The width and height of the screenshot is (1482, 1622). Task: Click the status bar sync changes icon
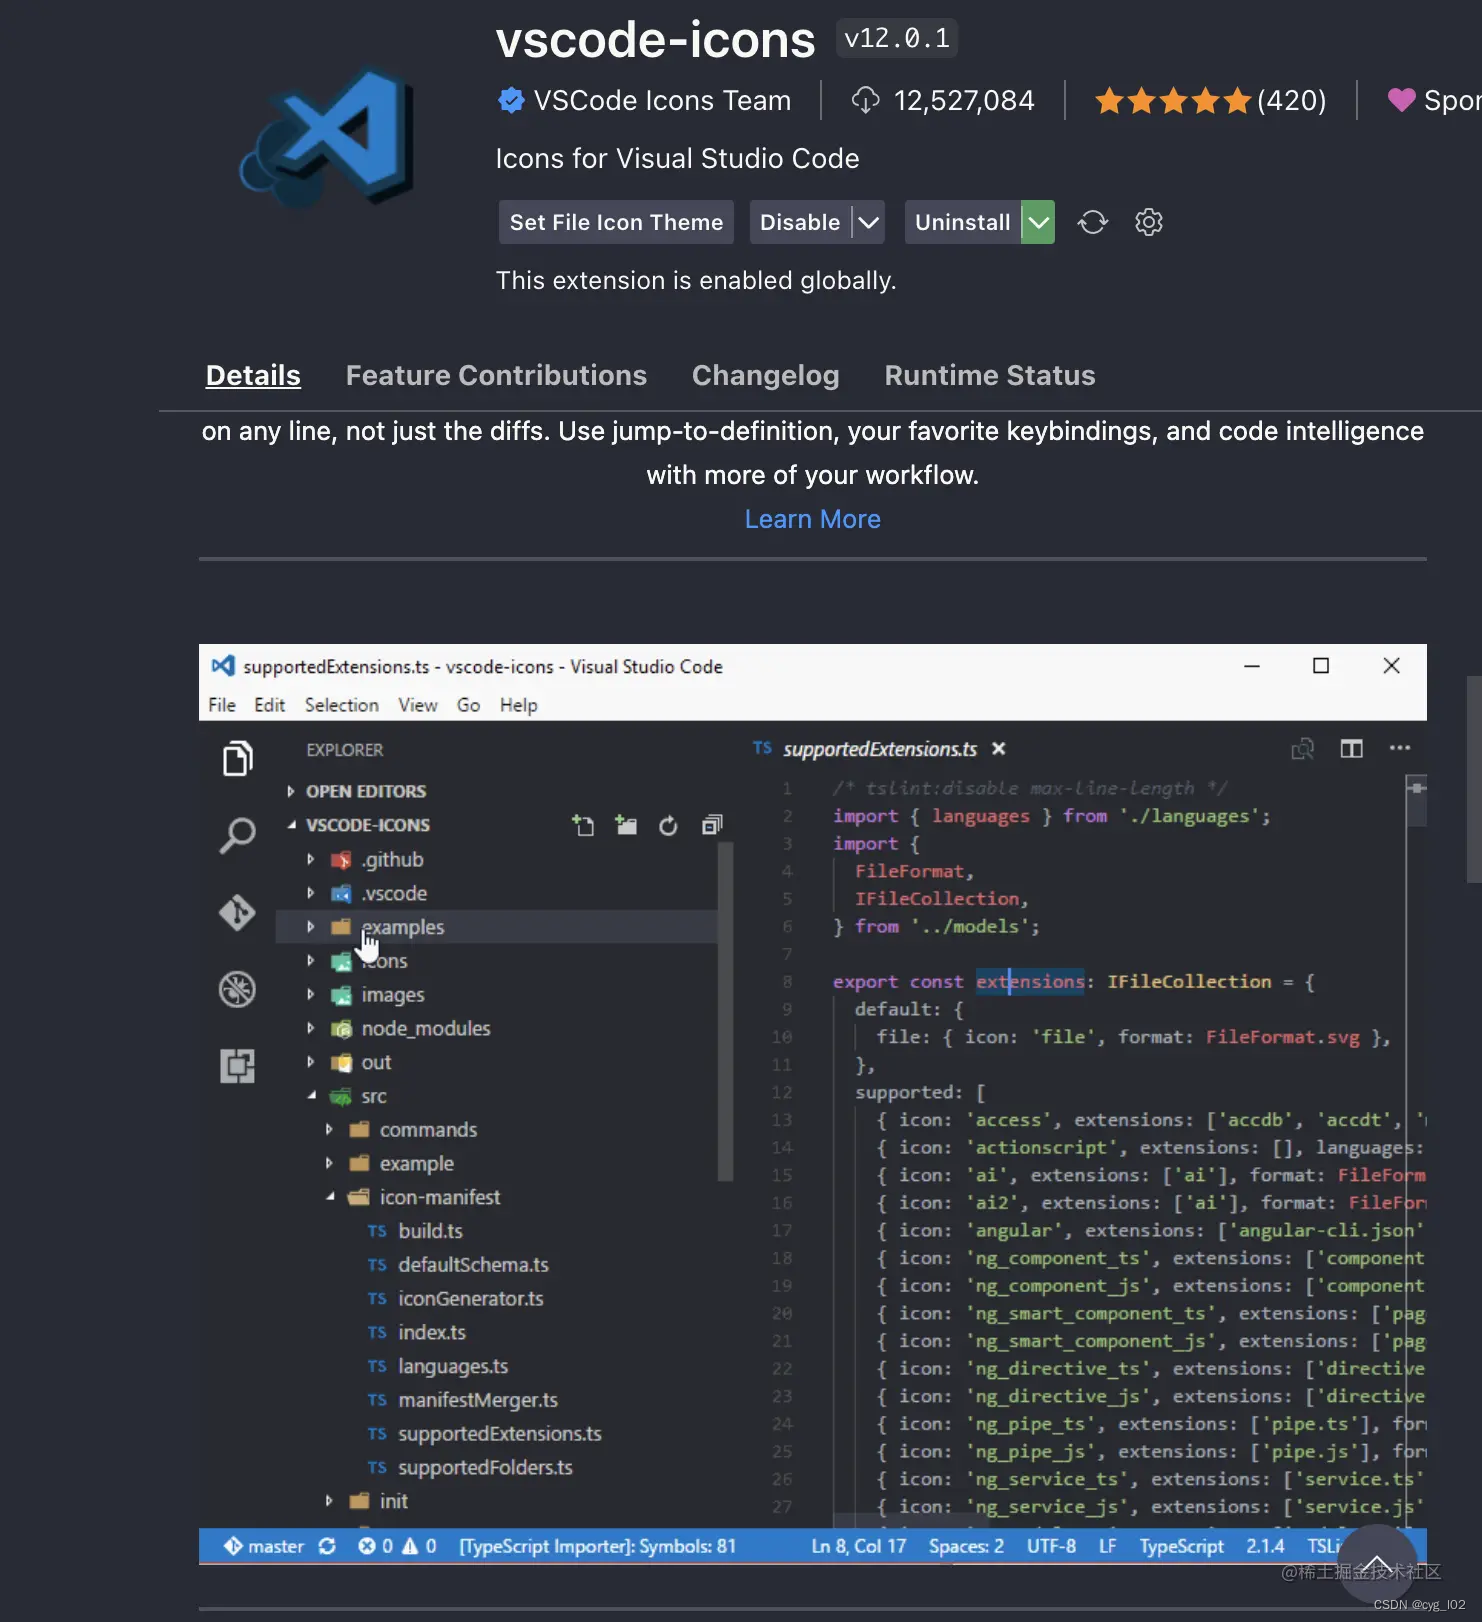pos(327,1546)
